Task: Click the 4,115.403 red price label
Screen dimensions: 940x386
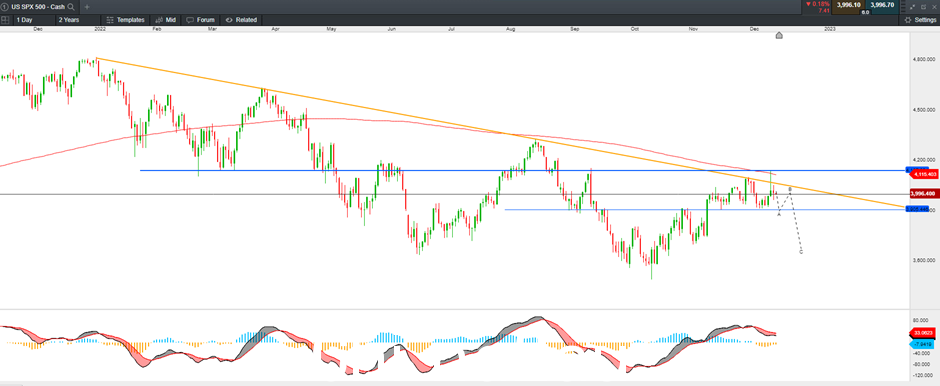Action: 924,174
